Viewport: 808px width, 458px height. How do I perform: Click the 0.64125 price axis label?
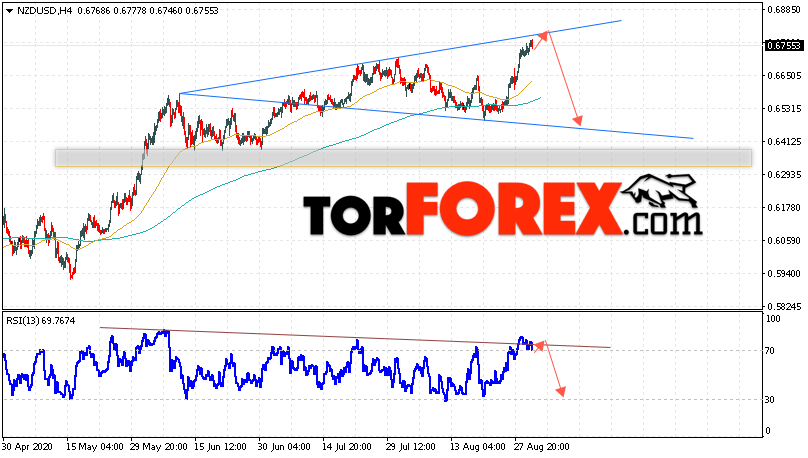[x=784, y=142]
